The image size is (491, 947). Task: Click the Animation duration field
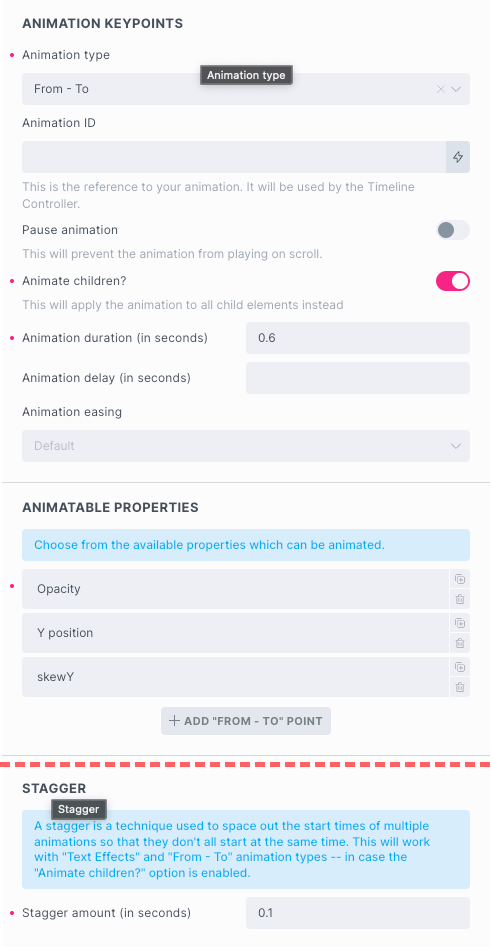pyautogui.click(x=358, y=338)
